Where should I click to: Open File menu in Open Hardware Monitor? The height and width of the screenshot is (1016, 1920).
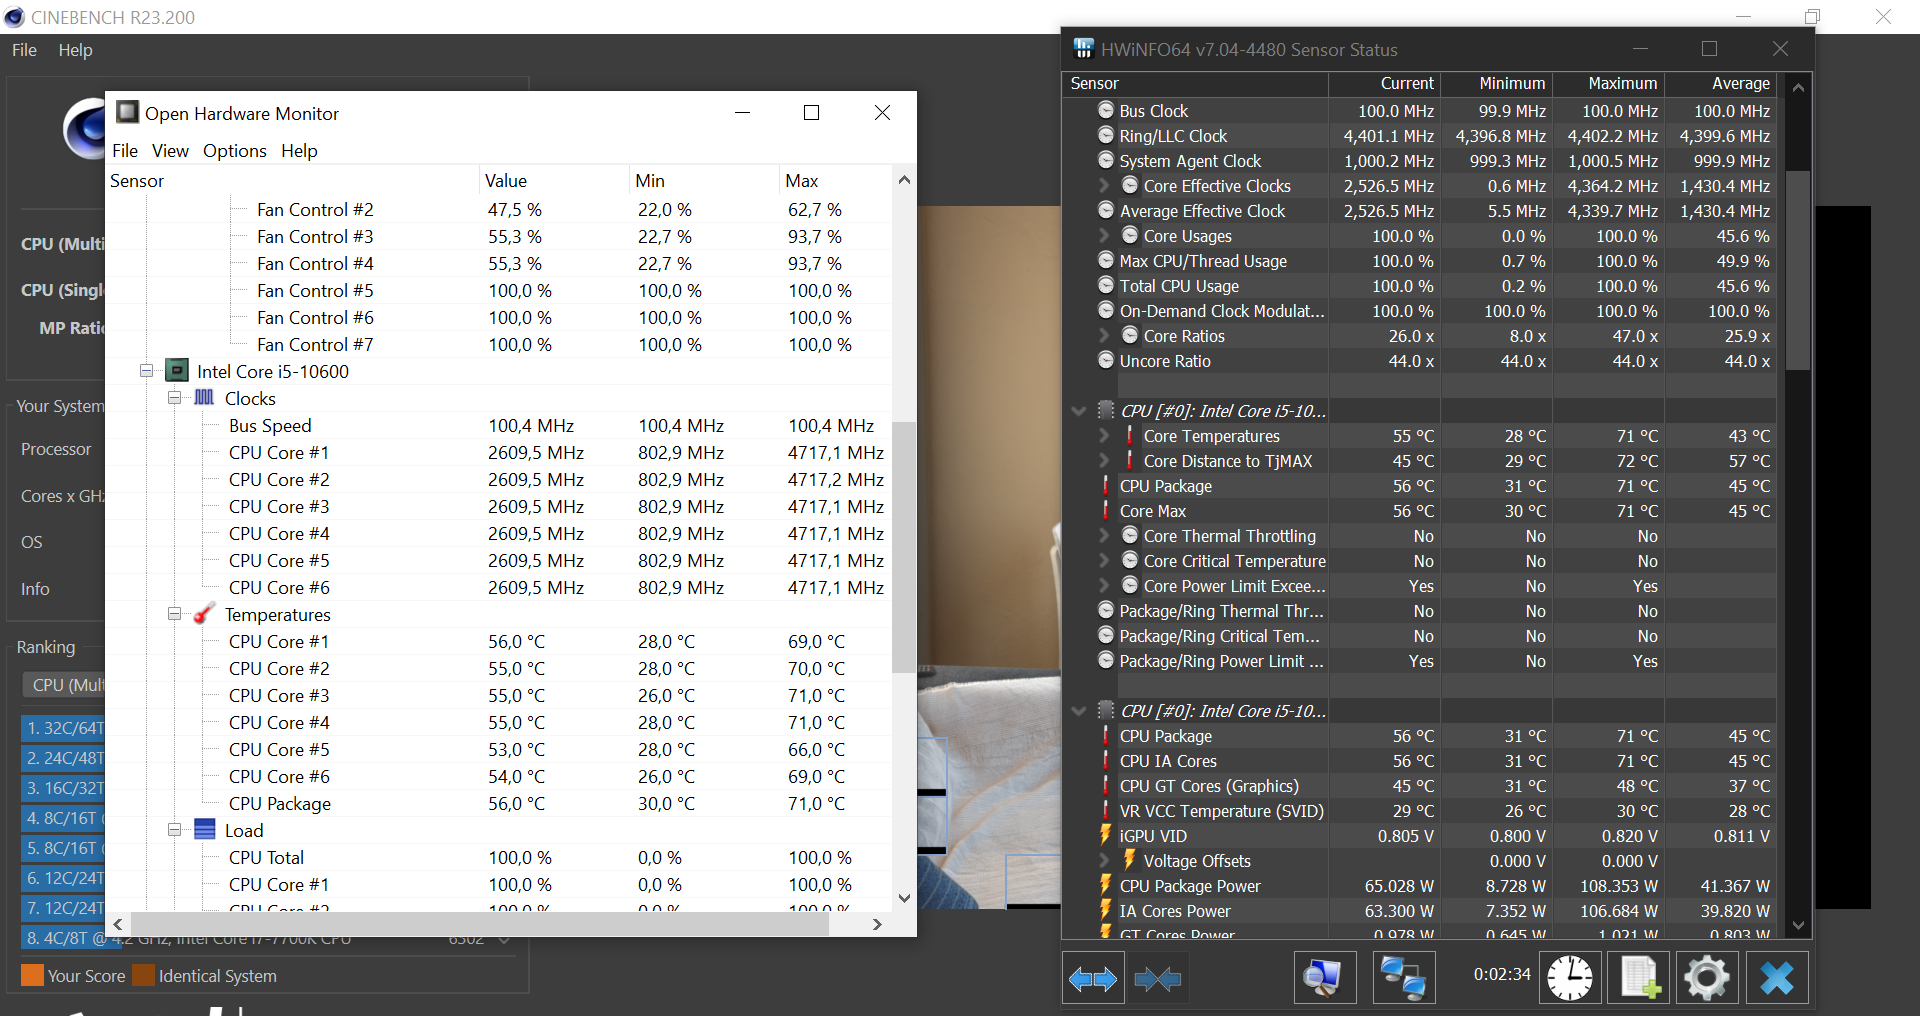(125, 150)
